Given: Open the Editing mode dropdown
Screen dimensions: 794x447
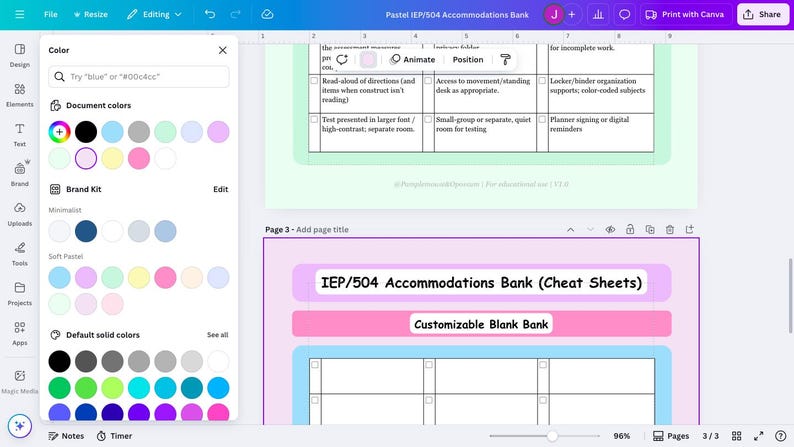Looking at the screenshot, I should pyautogui.click(x=154, y=14).
